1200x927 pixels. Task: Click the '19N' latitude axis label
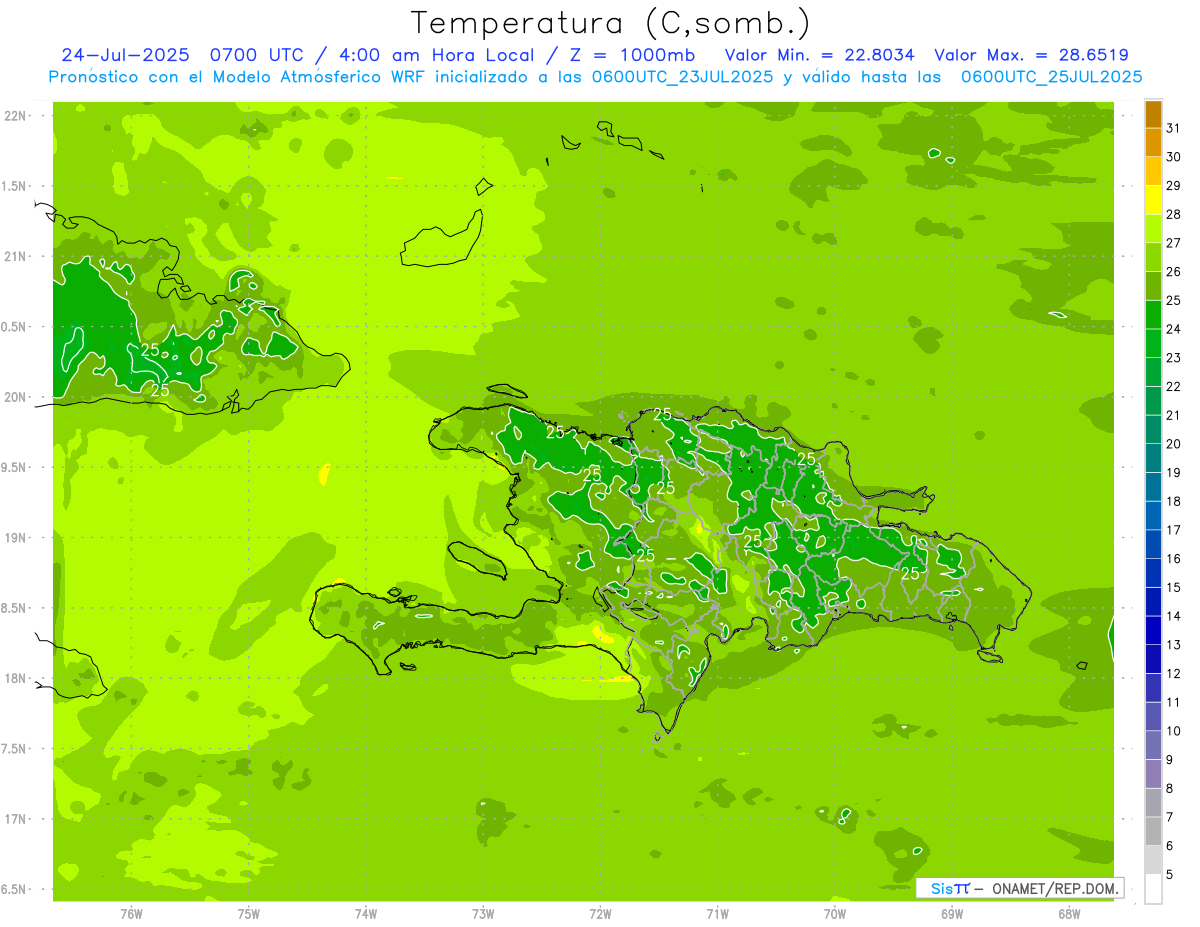(16, 538)
